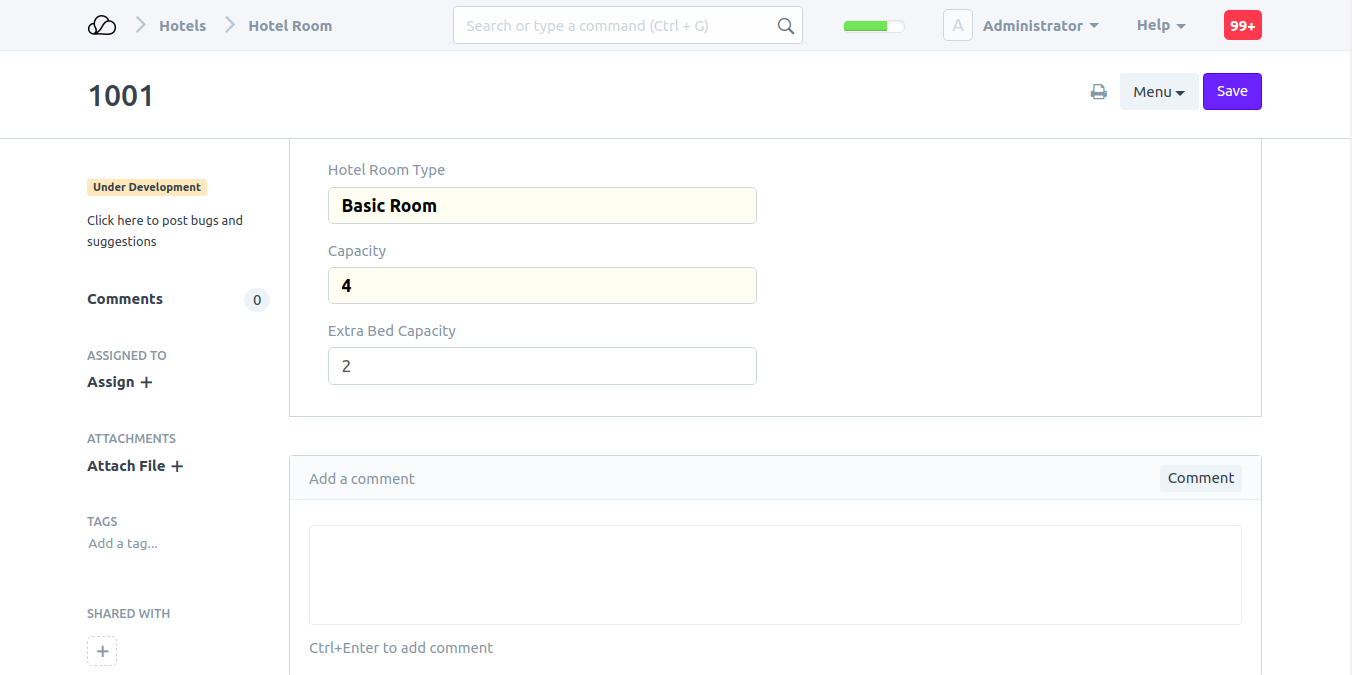Go to Hotels breadcrumb
This screenshot has width=1352, height=675.
[x=182, y=26]
